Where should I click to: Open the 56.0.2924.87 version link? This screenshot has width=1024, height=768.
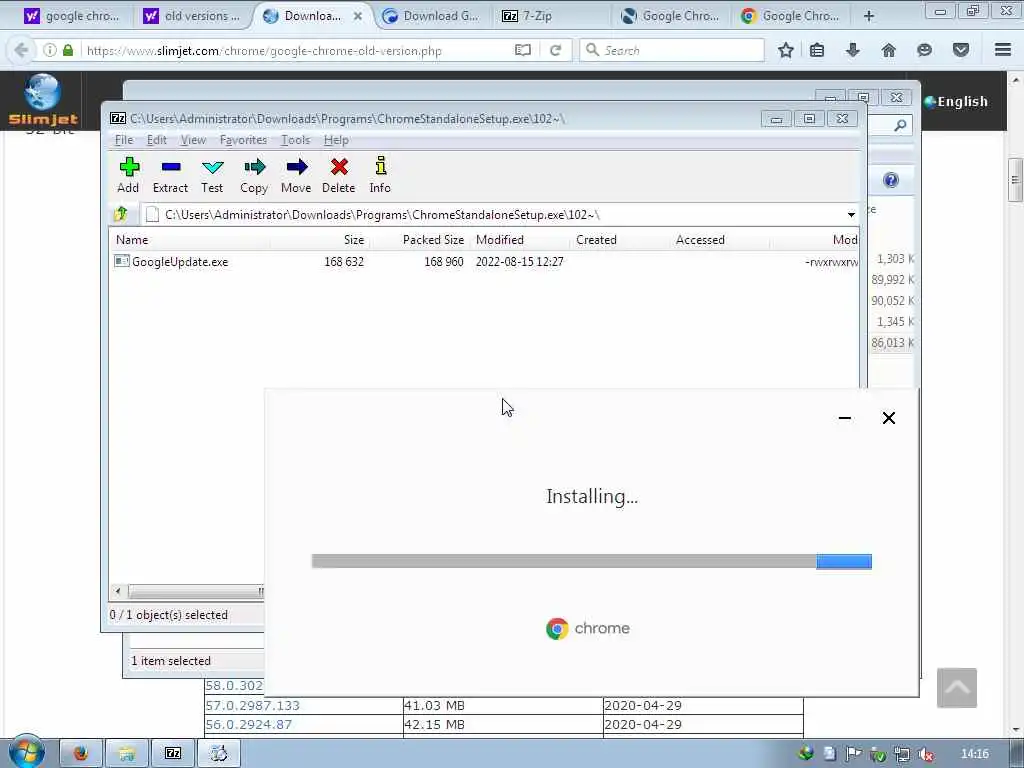pos(248,725)
